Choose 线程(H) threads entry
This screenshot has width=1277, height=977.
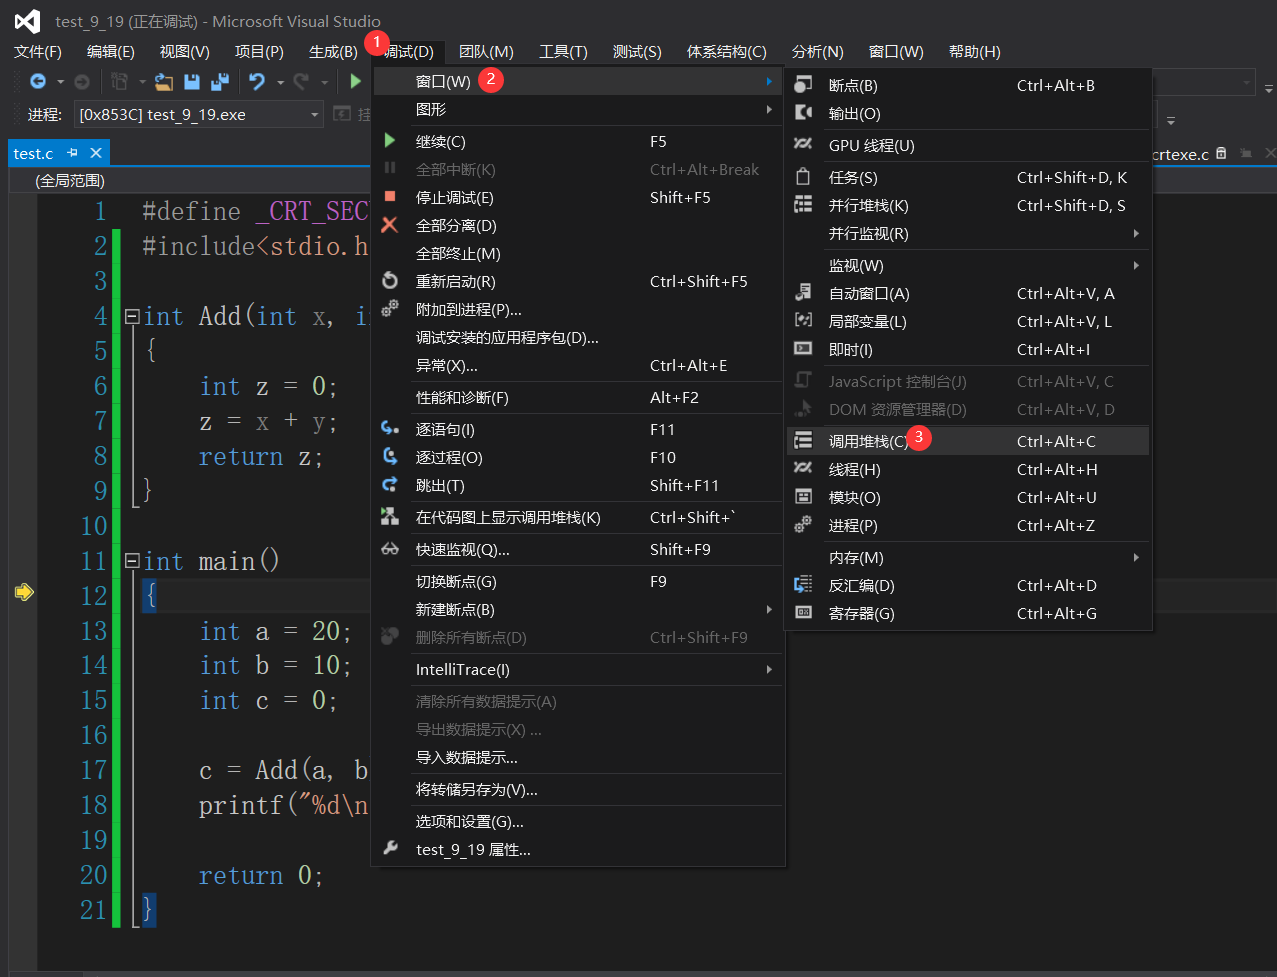pyautogui.click(x=968, y=469)
